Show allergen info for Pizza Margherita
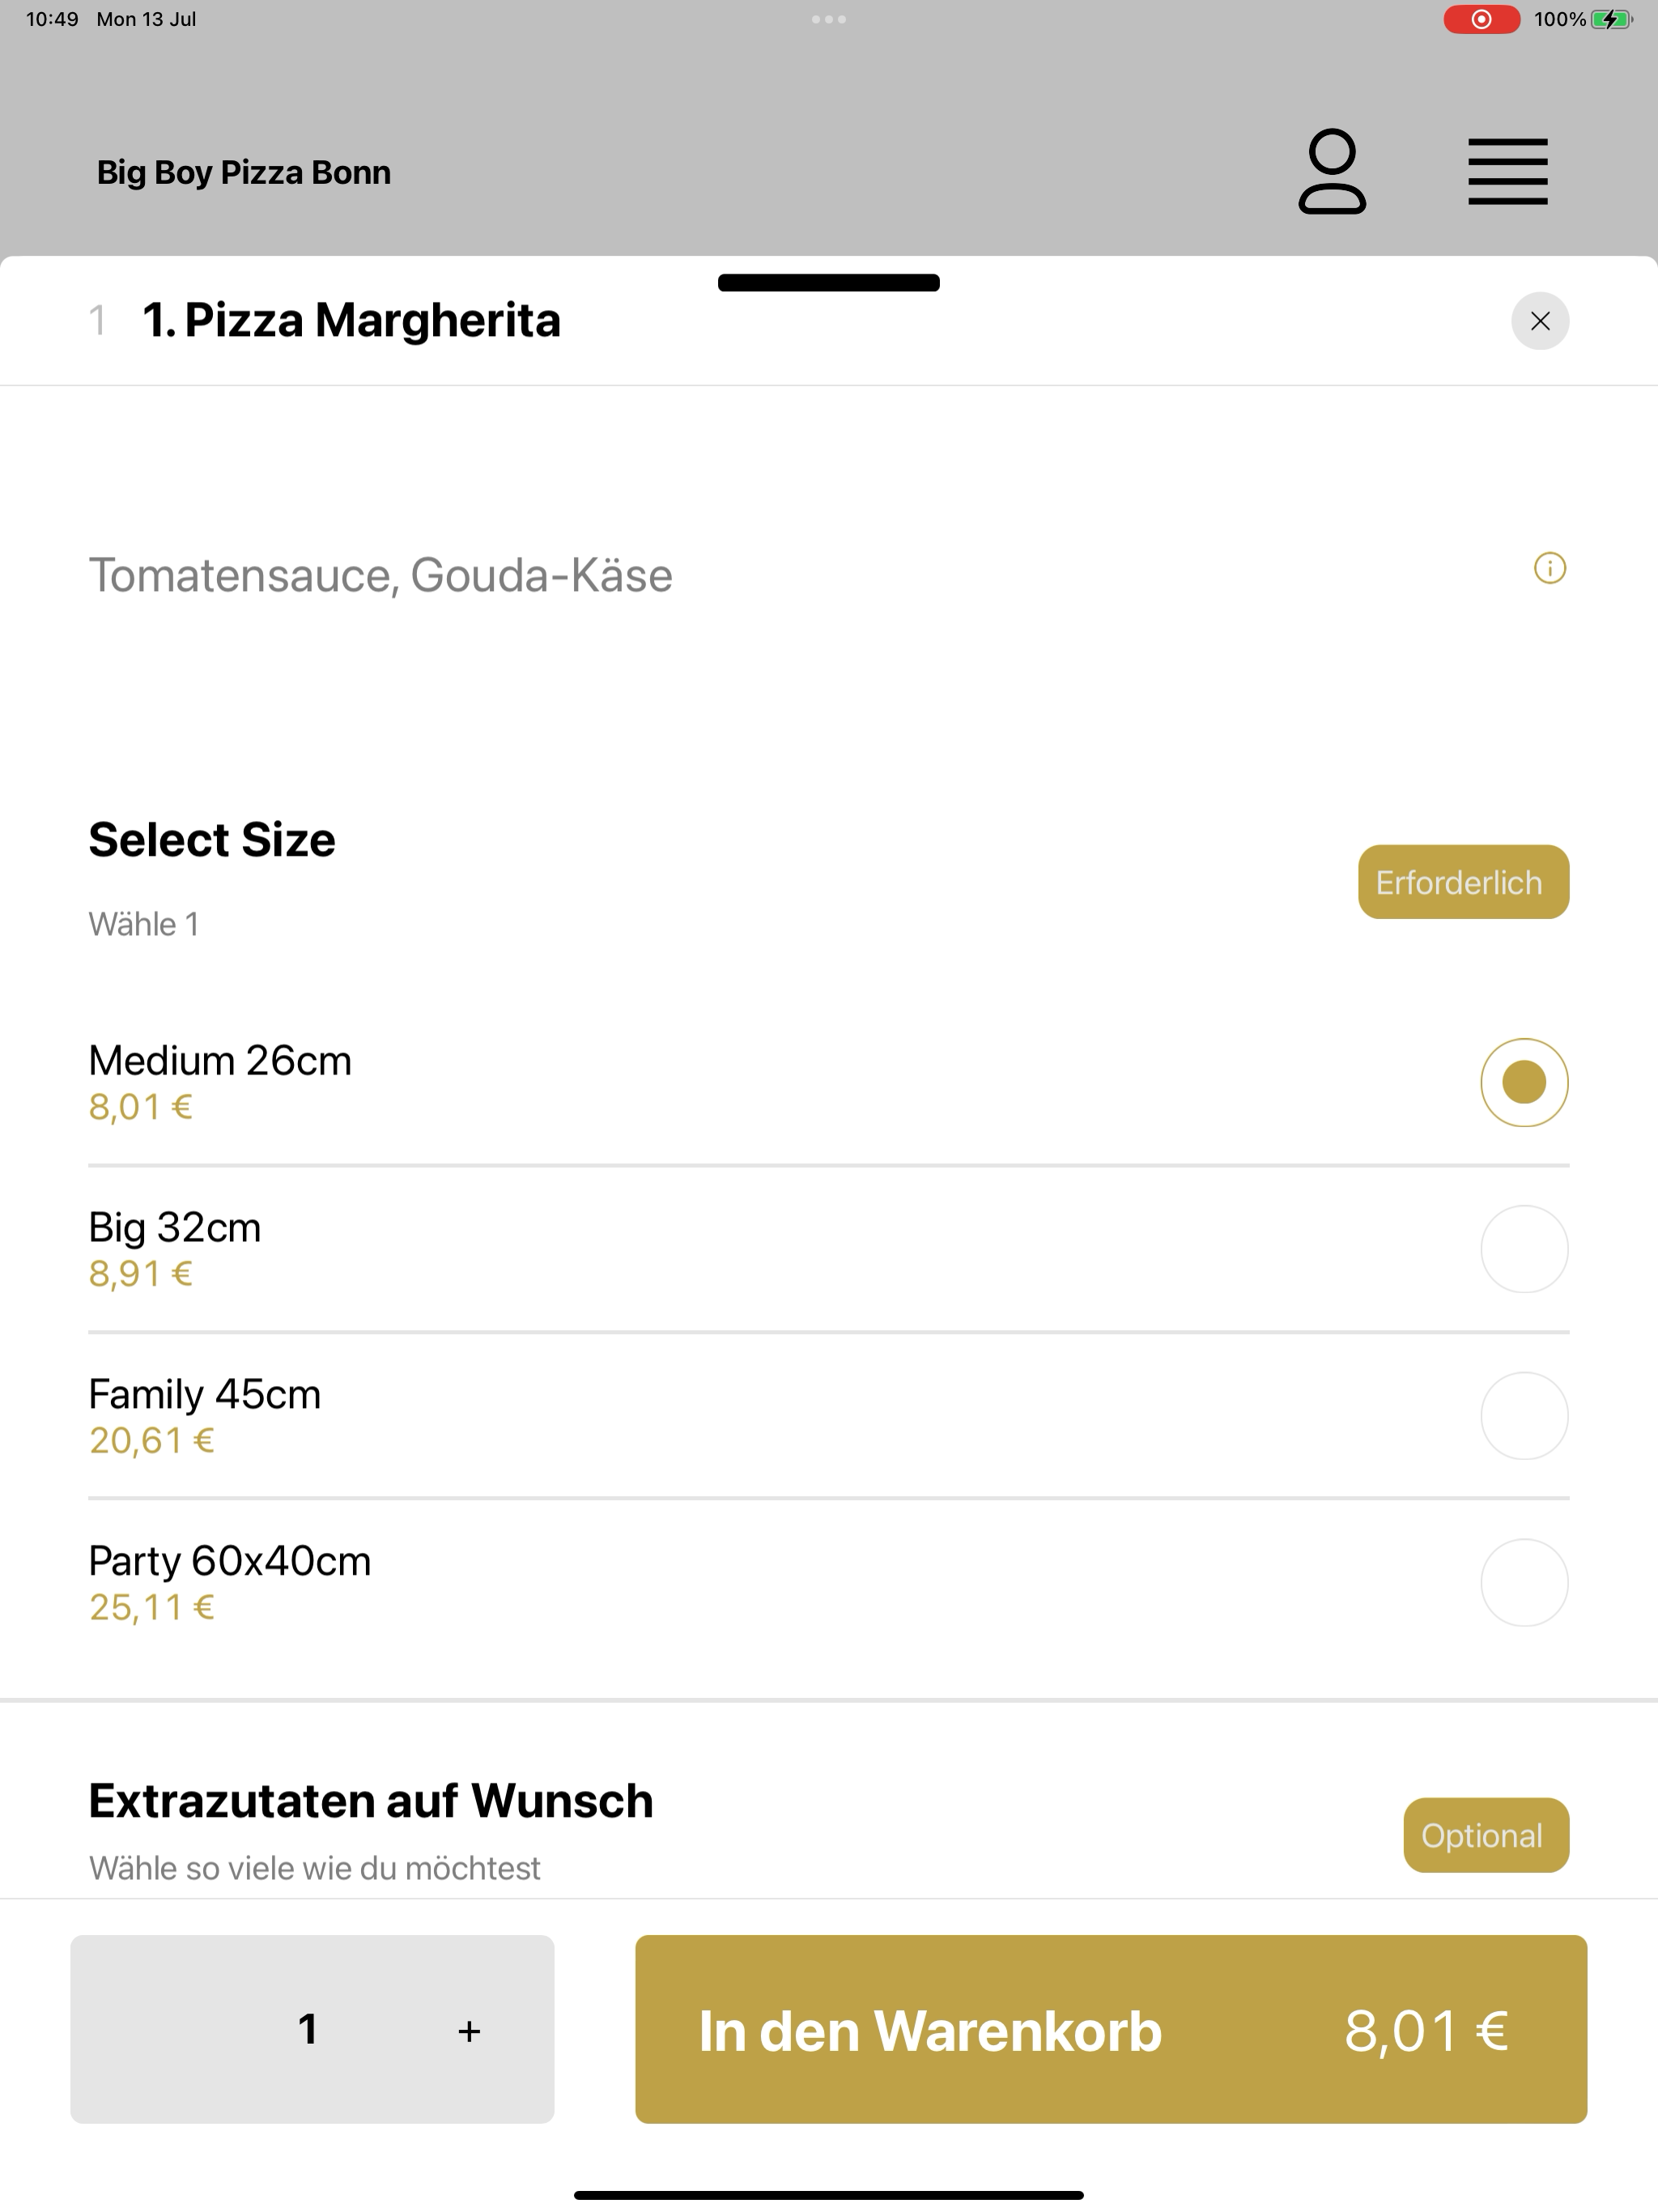Viewport: 1658px width, 2212px height. 1549,569
